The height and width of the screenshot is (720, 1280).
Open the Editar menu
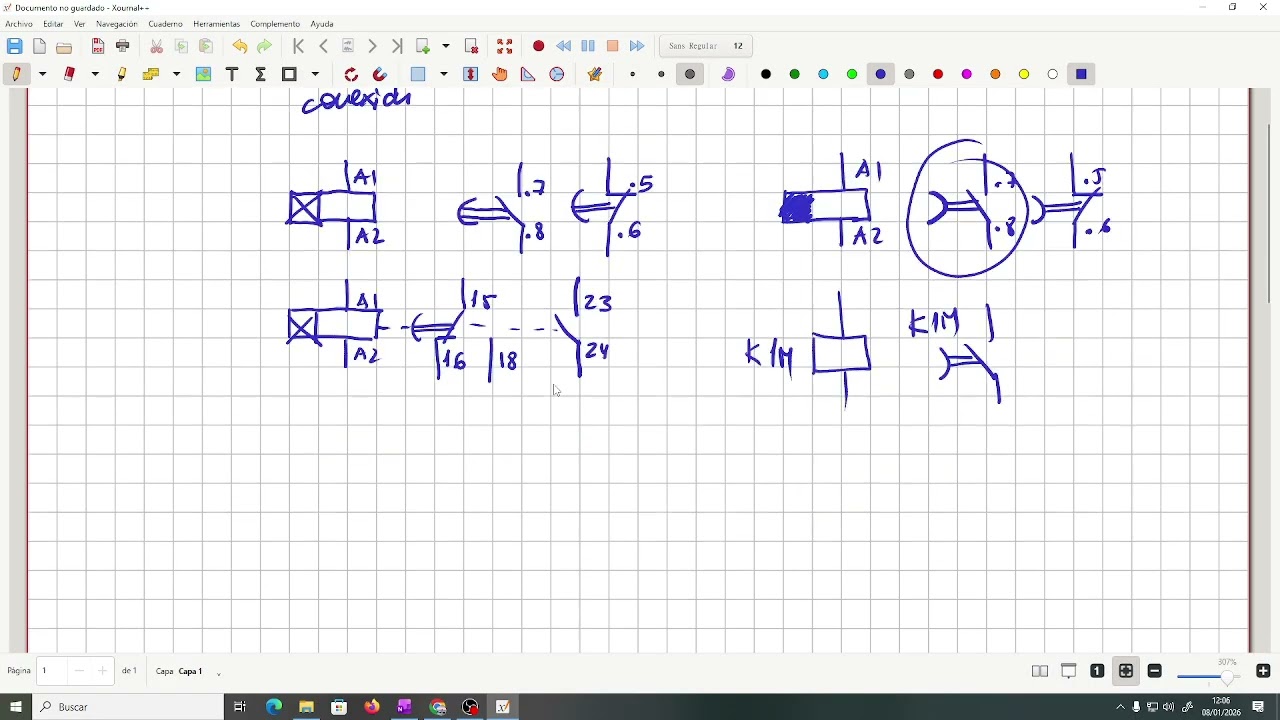click(53, 24)
